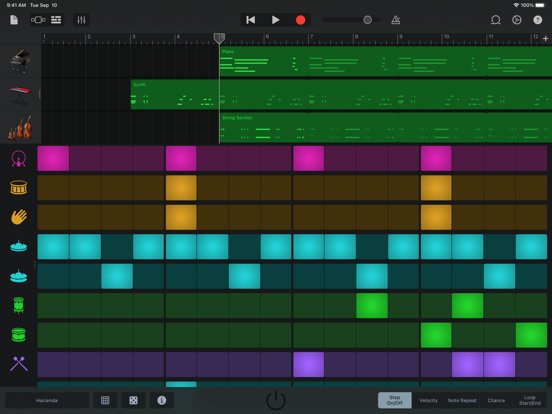Viewport: 552px width, 414px height.
Task: Turn on the third step in upper hi-hat row
Action: point(117,247)
